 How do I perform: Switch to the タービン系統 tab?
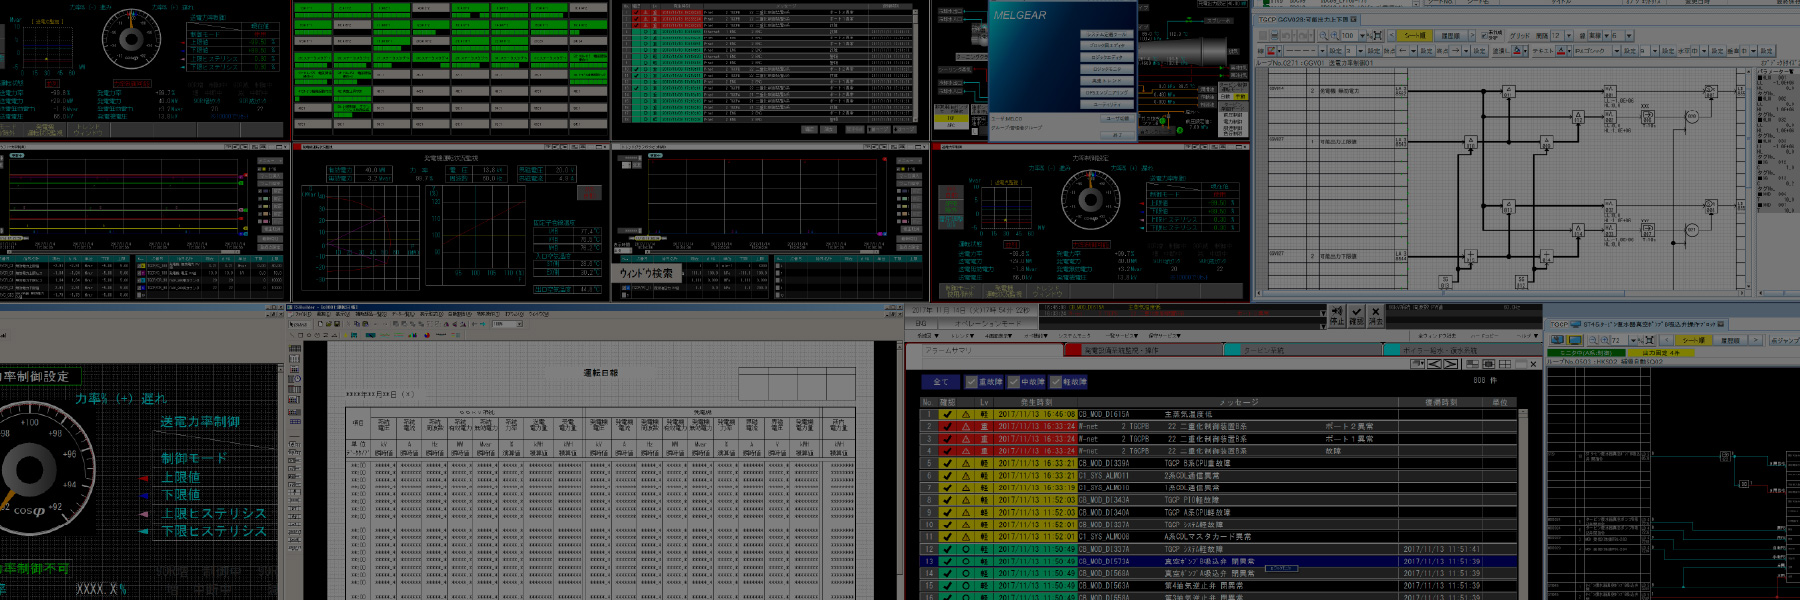click(x=1265, y=350)
